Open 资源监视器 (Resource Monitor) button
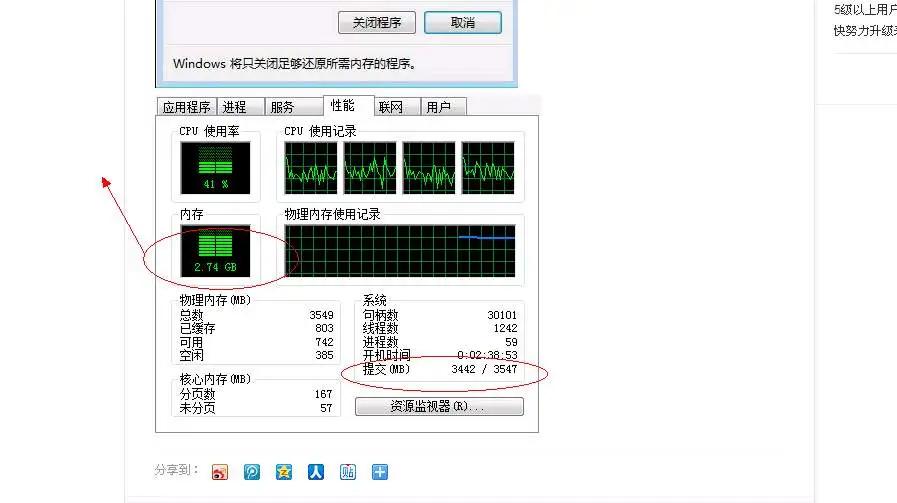 (x=439, y=407)
